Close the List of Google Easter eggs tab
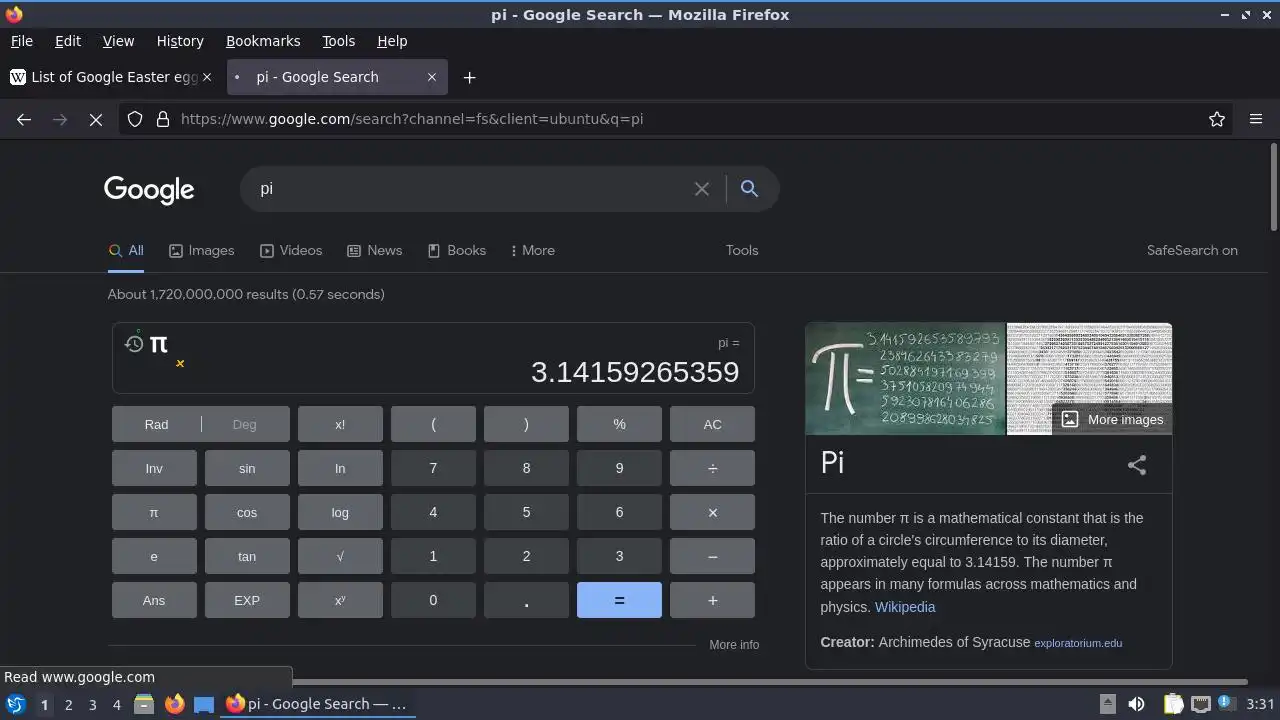1280x720 pixels. [207, 77]
